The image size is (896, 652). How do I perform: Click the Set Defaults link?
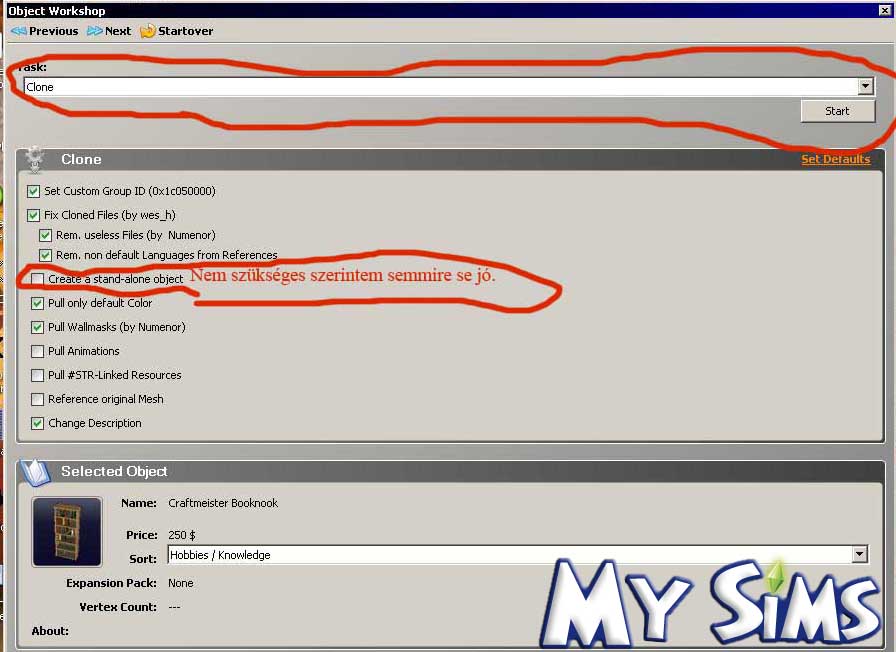coord(835,159)
